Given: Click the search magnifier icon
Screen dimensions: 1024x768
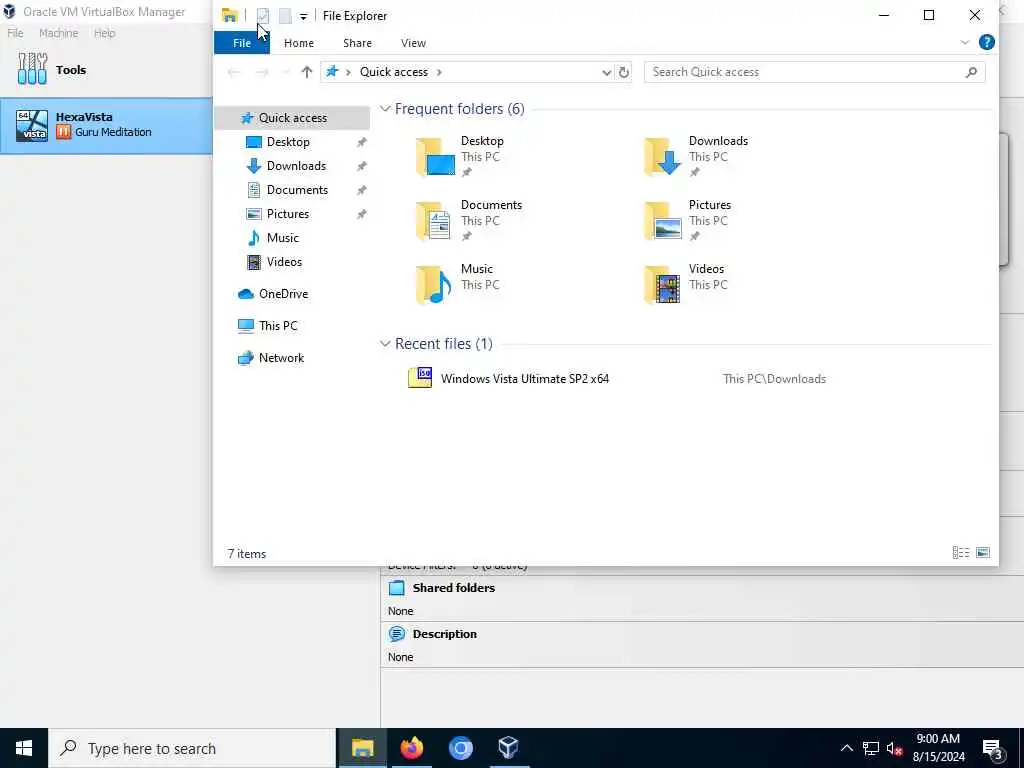Looking at the screenshot, I should [971, 72].
